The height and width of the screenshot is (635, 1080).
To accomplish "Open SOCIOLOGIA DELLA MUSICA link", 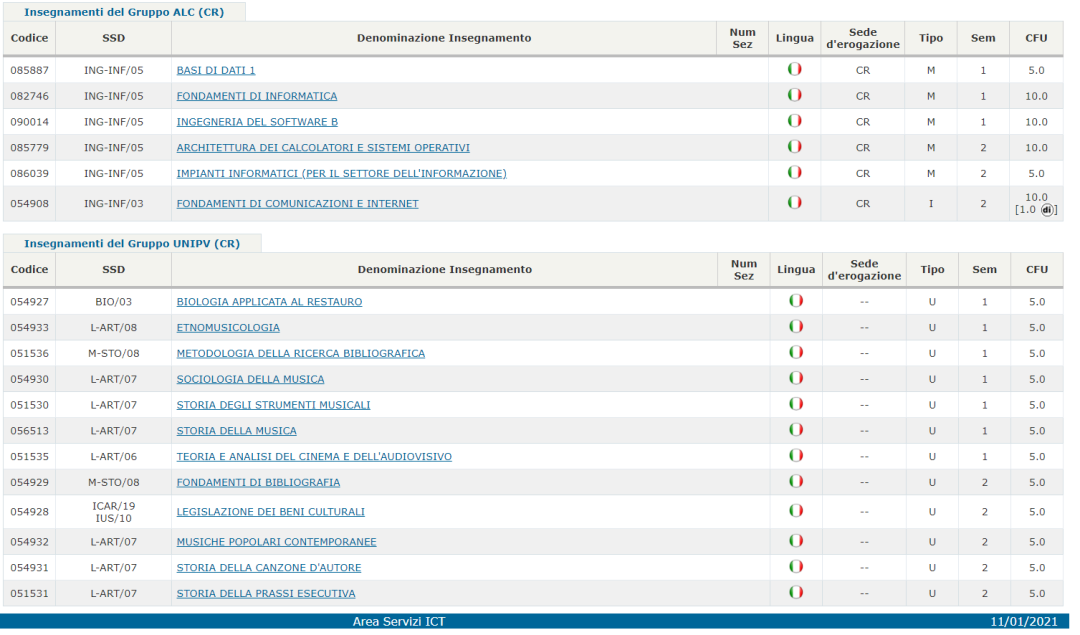I will [x=250, y=379].
